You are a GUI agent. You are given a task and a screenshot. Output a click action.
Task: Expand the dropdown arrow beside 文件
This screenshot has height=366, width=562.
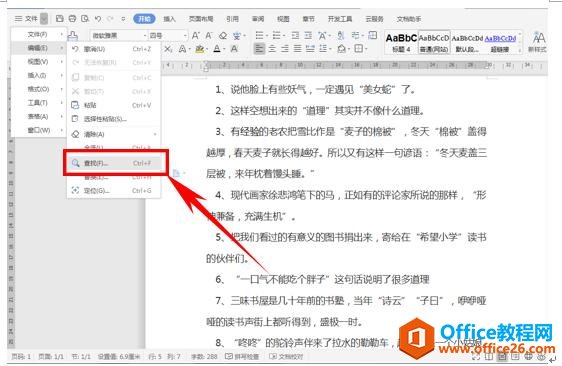(44, 19)
